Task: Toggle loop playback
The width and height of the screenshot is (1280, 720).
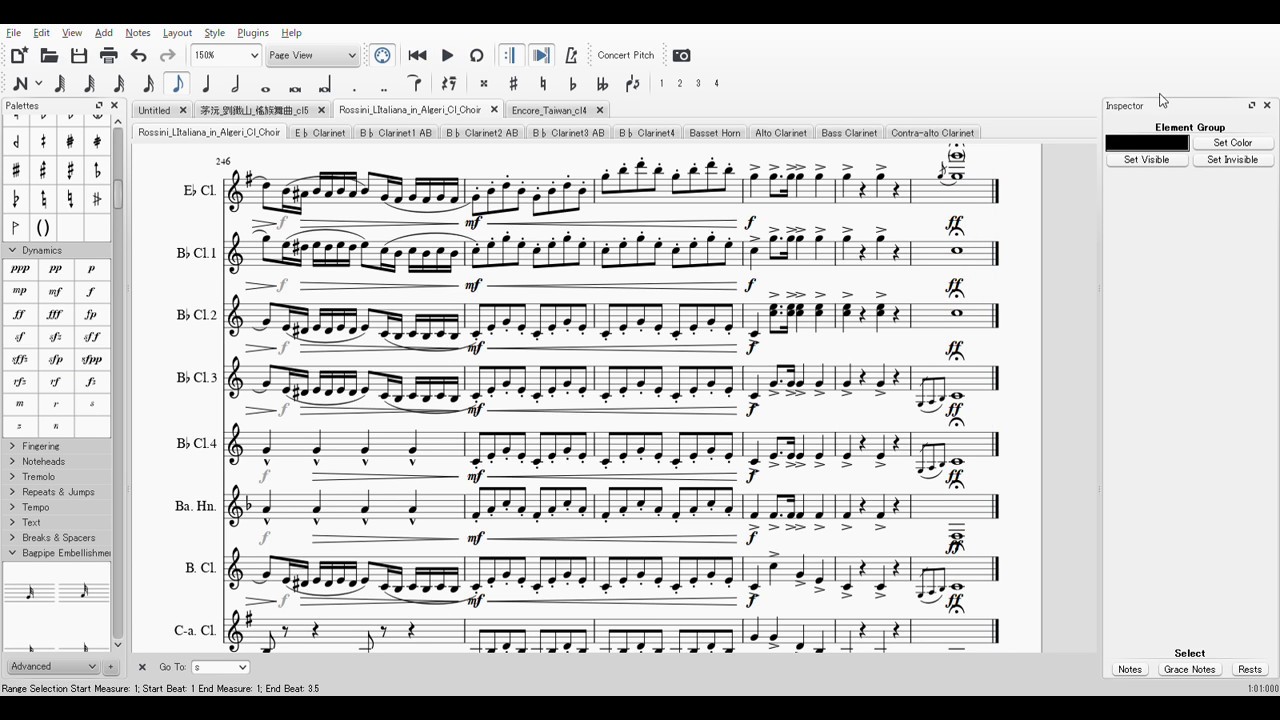Action: 477,55
